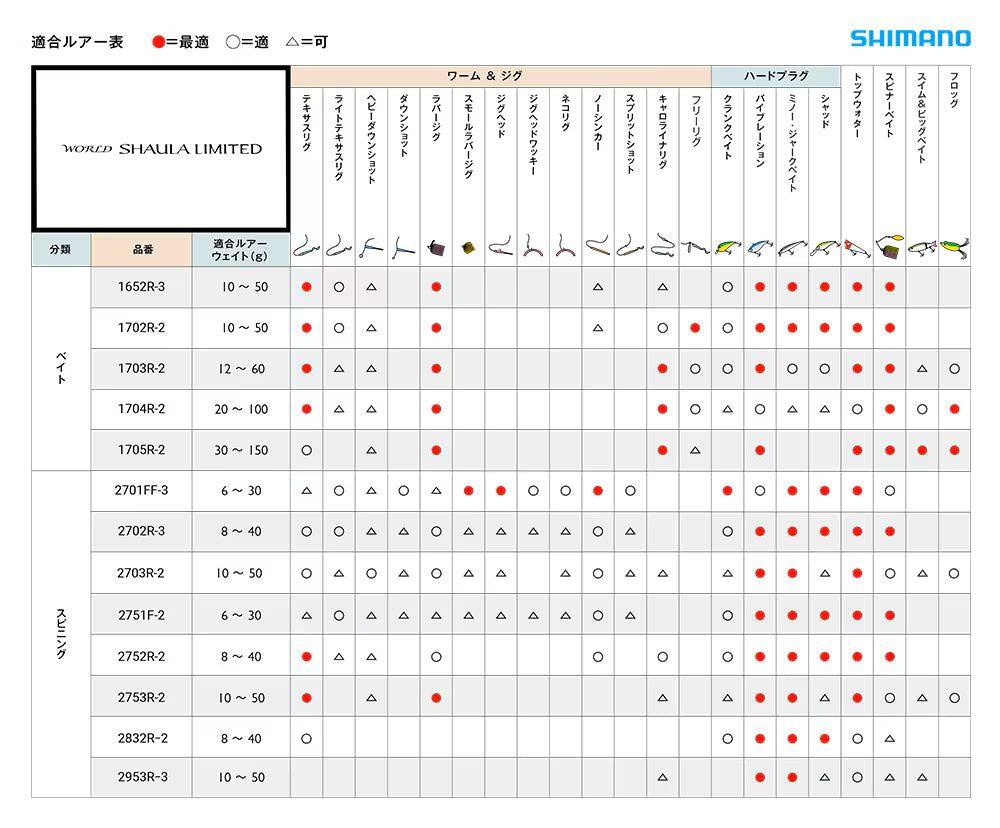1000x828 pixels.
Task: Click the スピニング category cell
Action: pyautogui.click(x=61, y=633)
